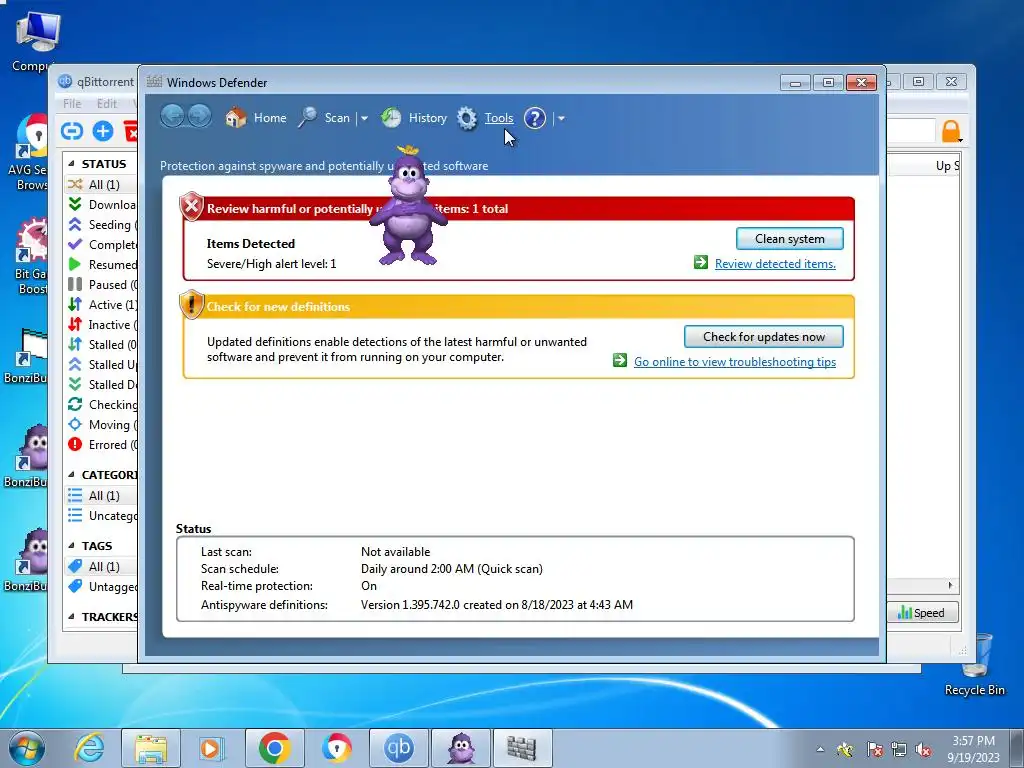Click the Tools gear icon
Screen dimensions: 1024x768
466,118
